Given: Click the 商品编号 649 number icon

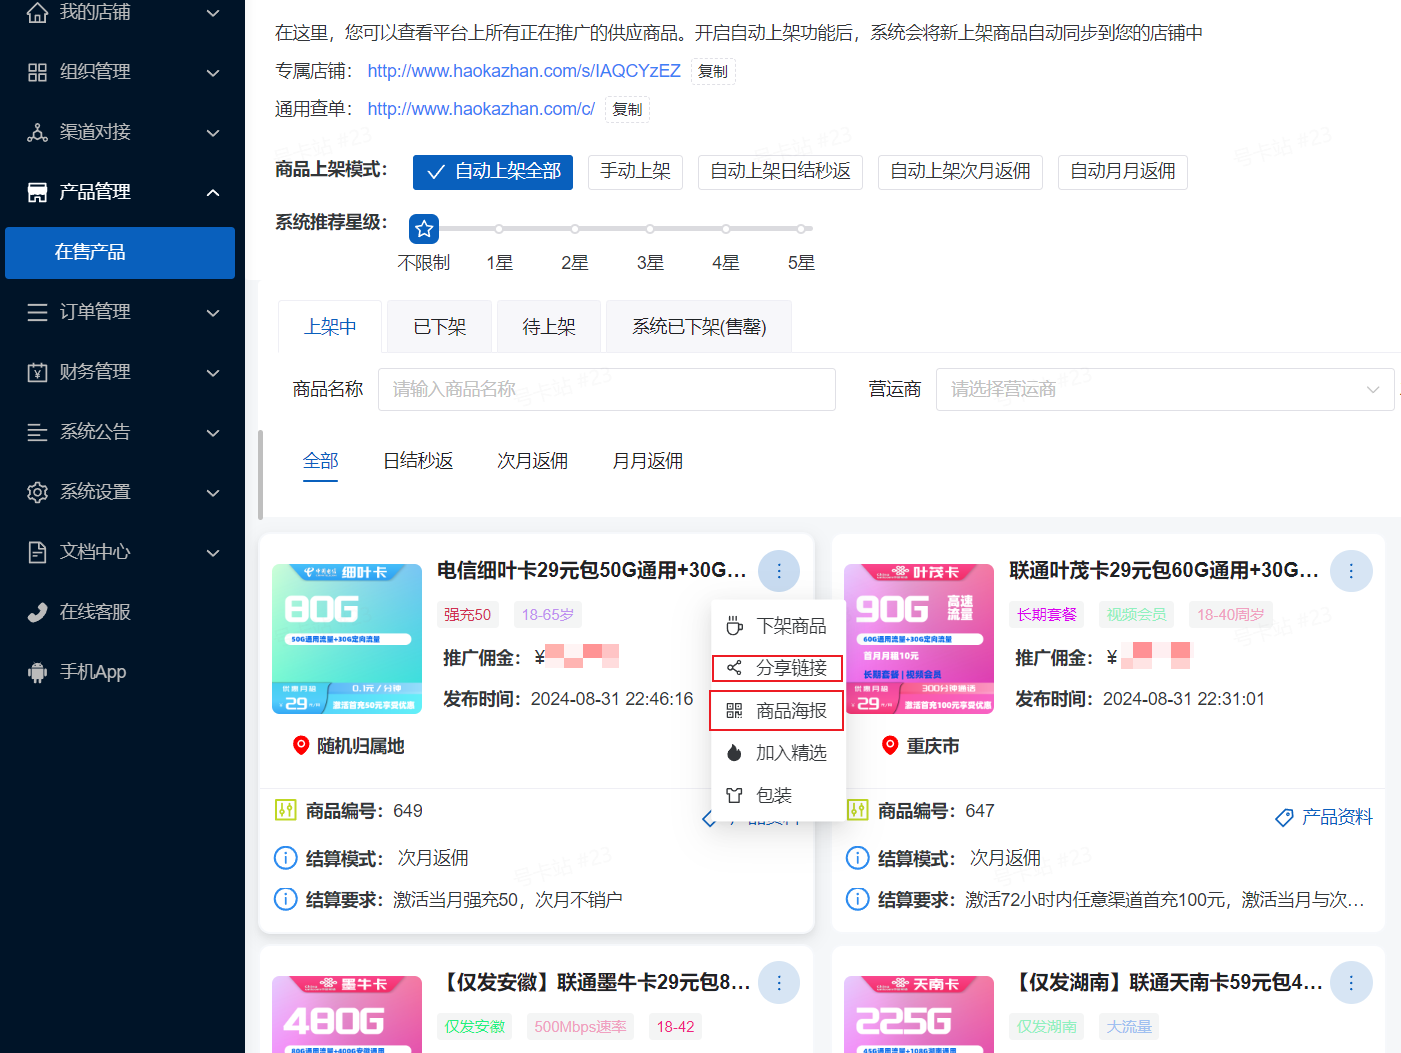Looking at the screenshot, I should pyautogui.click(x=285, y=810).
